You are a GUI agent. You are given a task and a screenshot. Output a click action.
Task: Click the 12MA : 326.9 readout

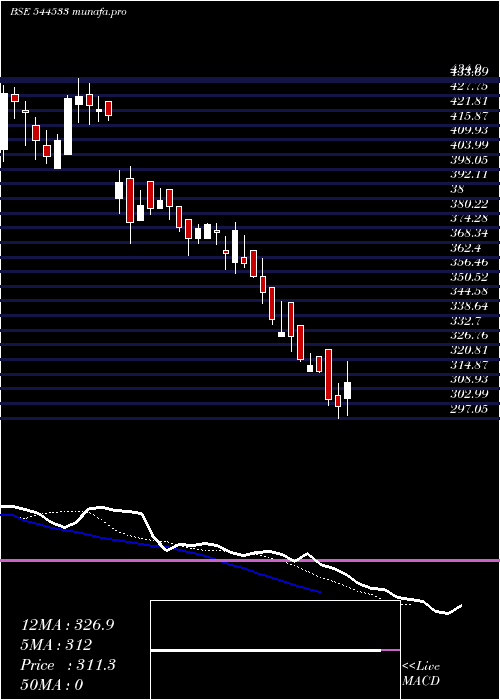67,625
